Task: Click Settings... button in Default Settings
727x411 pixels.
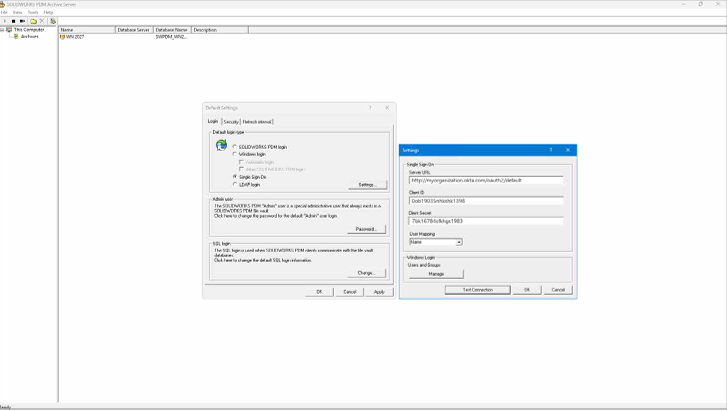Action: pyautogui.click(x=367, y=185)
